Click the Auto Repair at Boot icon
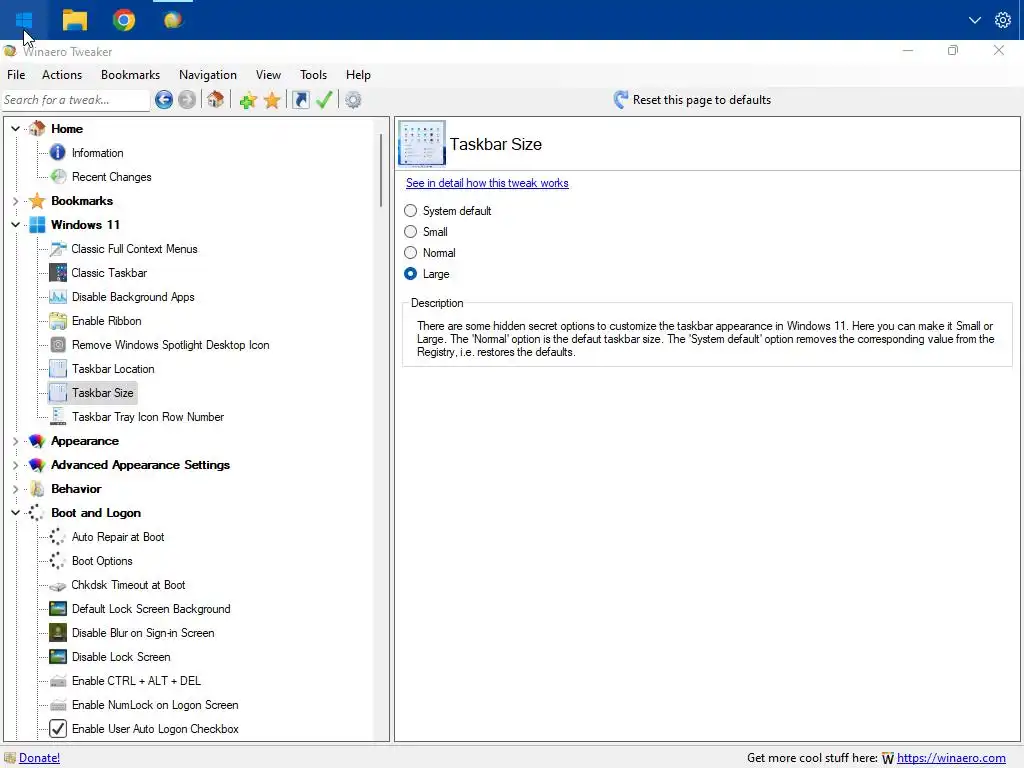The width and height of the screenshot is (1024, 768). (57, 537)
